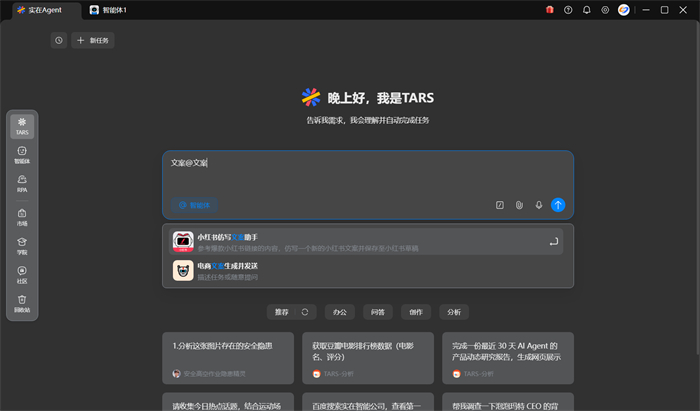The width and height of the screenshot is (700, 411).
Task: Click the red gift icon in title bar
Action: coord(549,9)
